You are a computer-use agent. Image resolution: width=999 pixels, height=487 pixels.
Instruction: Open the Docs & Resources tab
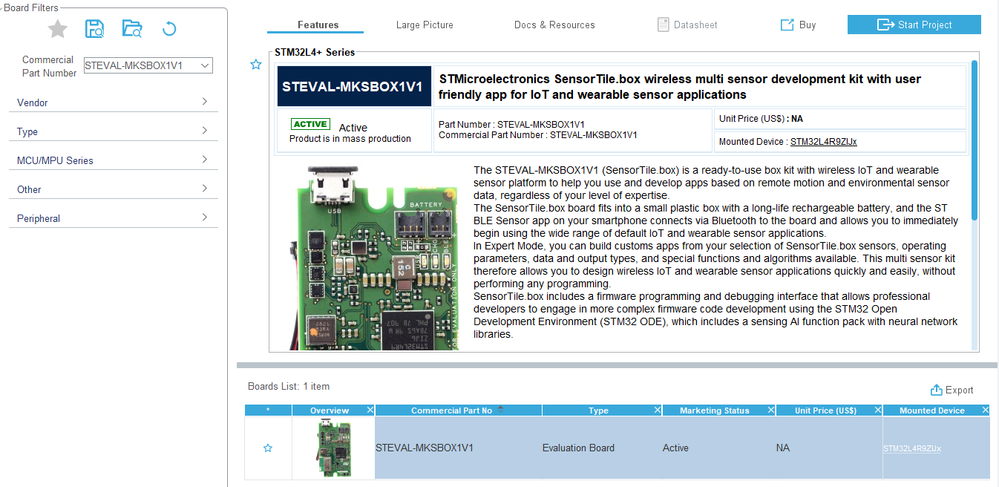point(554,25)
